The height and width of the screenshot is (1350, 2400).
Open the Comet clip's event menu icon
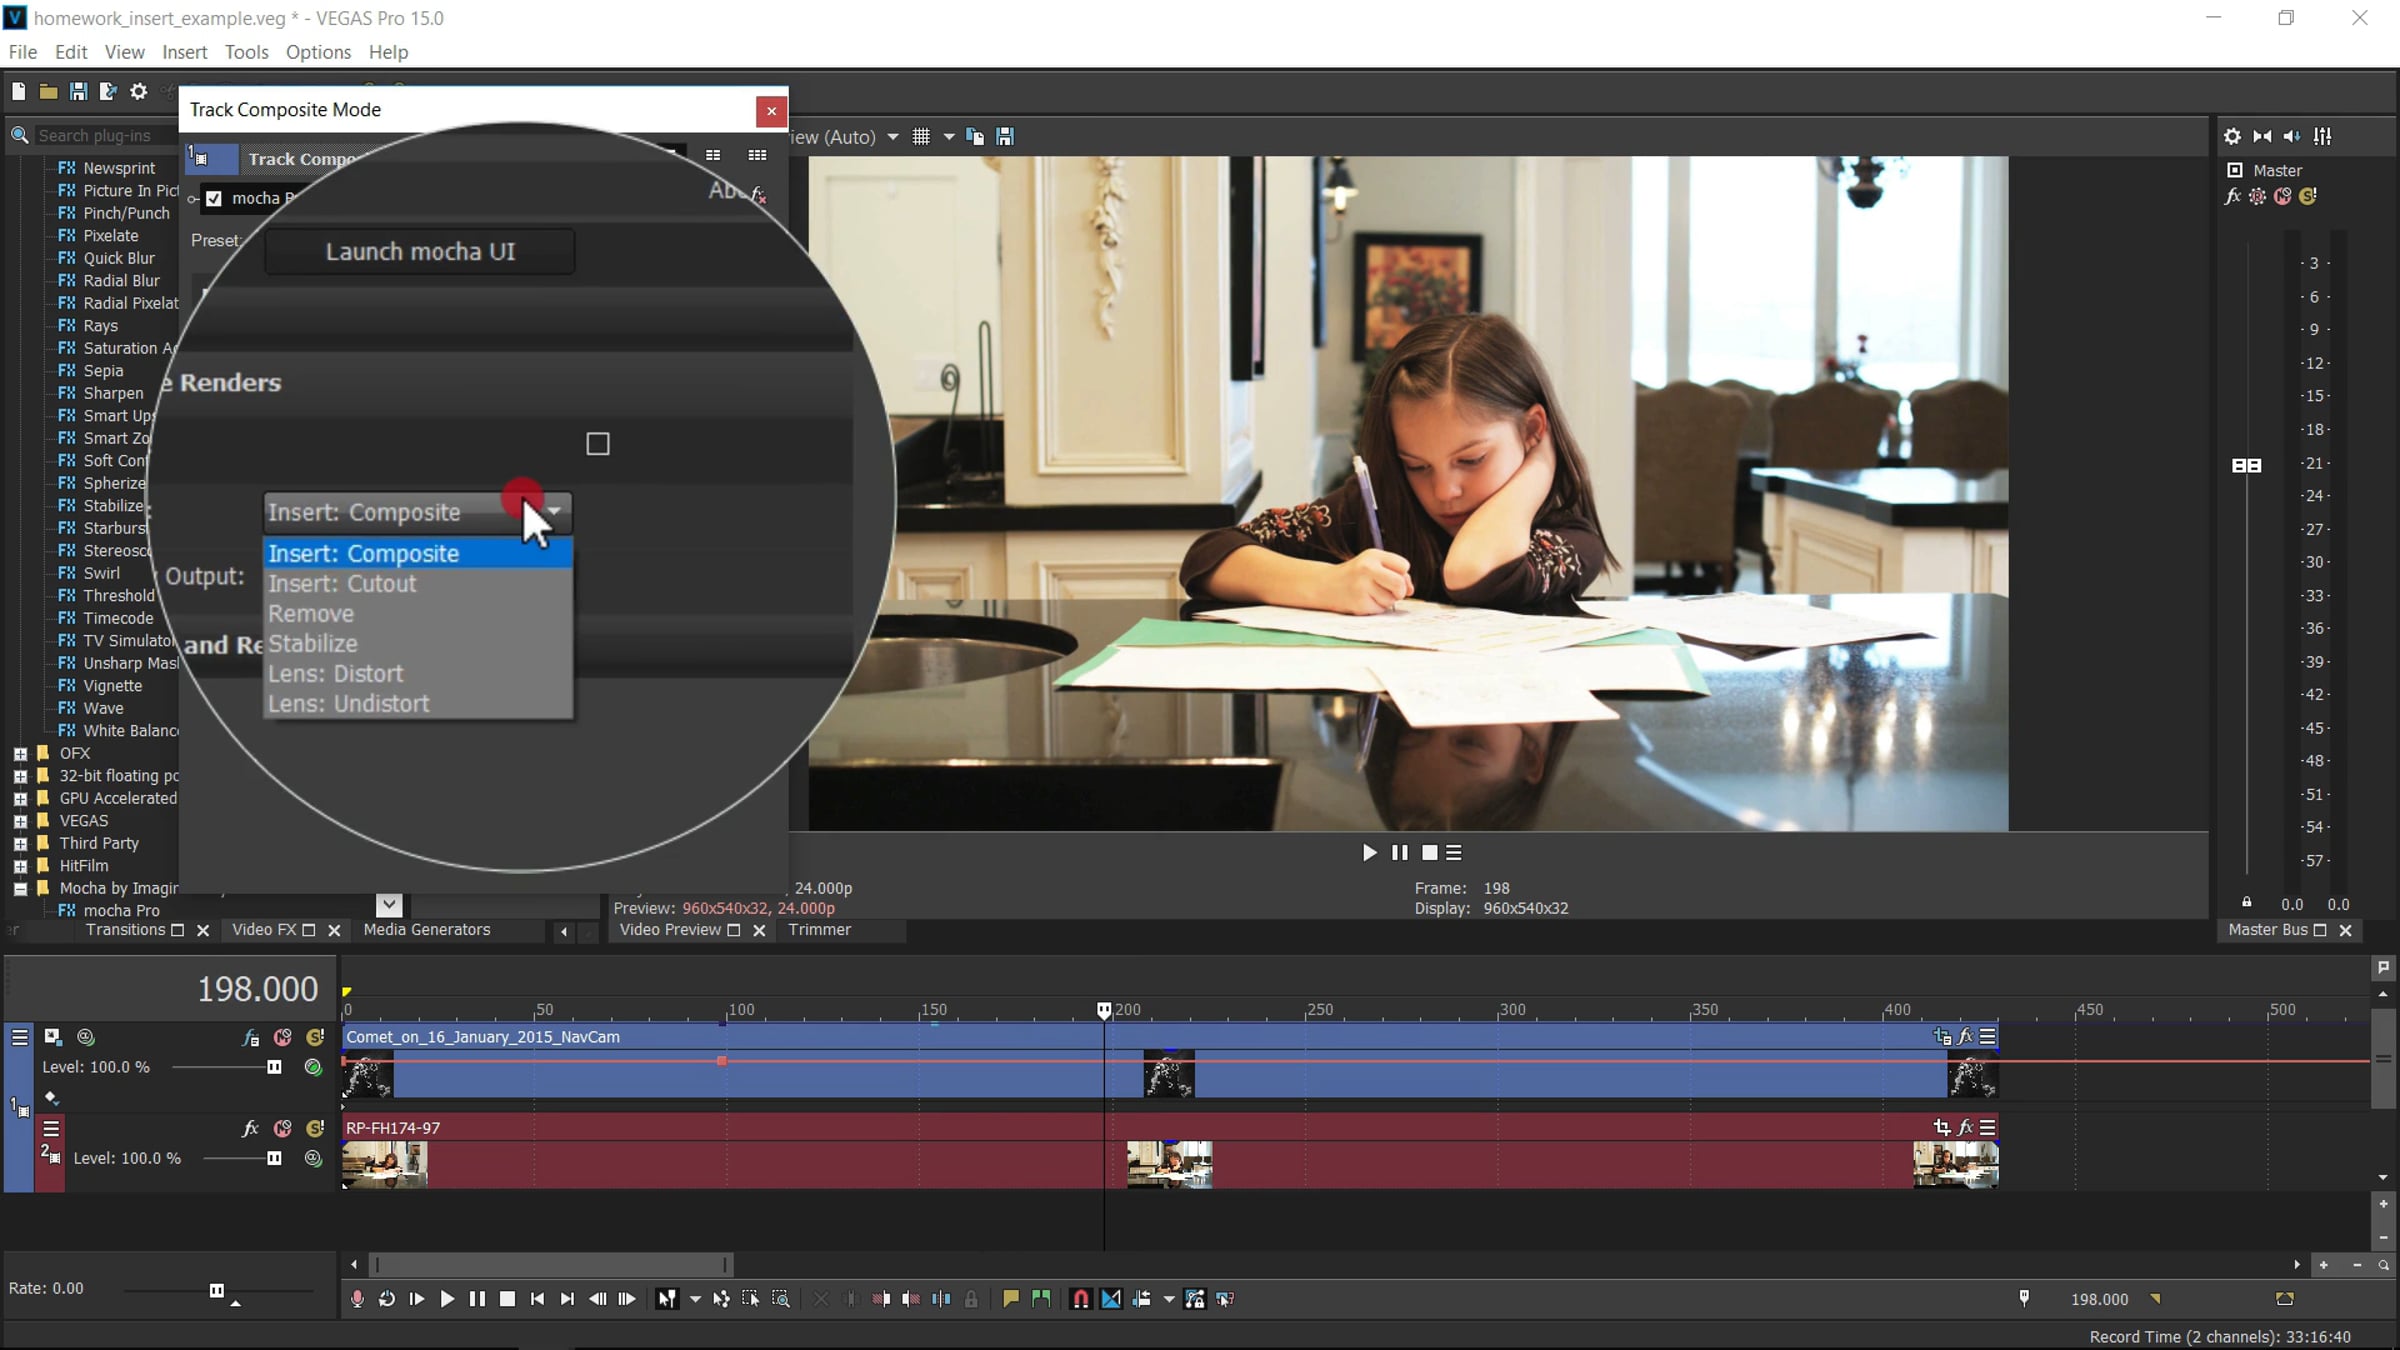(x=1988, y=1037)
